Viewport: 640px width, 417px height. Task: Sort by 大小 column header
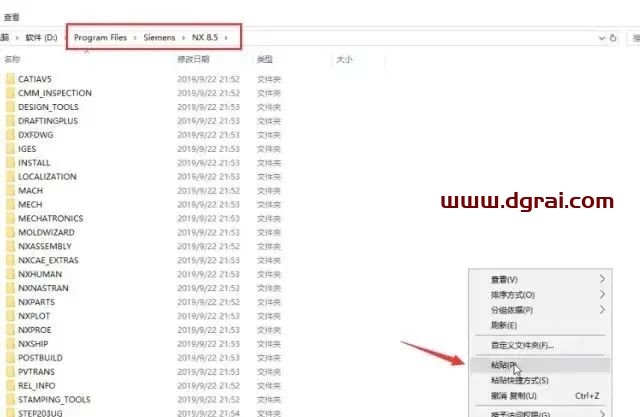click(x=344, y=60)
